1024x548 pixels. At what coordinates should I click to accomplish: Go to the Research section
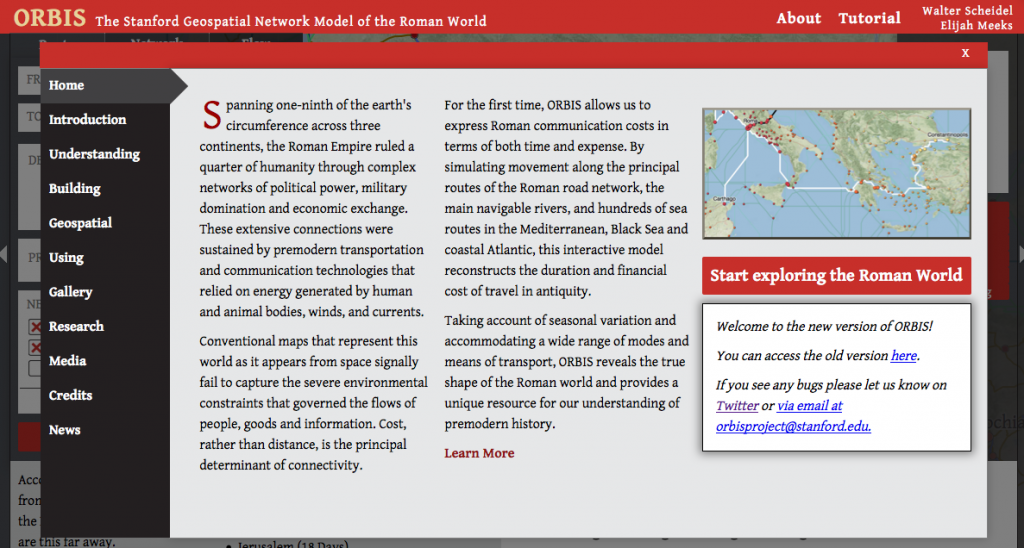point(76,327)
